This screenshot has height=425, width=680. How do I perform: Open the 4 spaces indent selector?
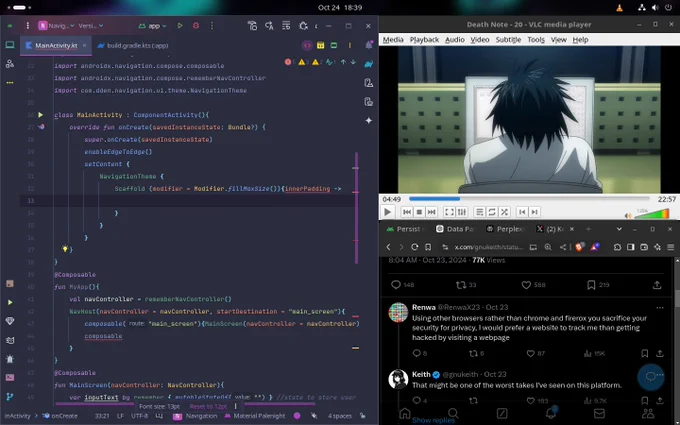click(340, 416)
